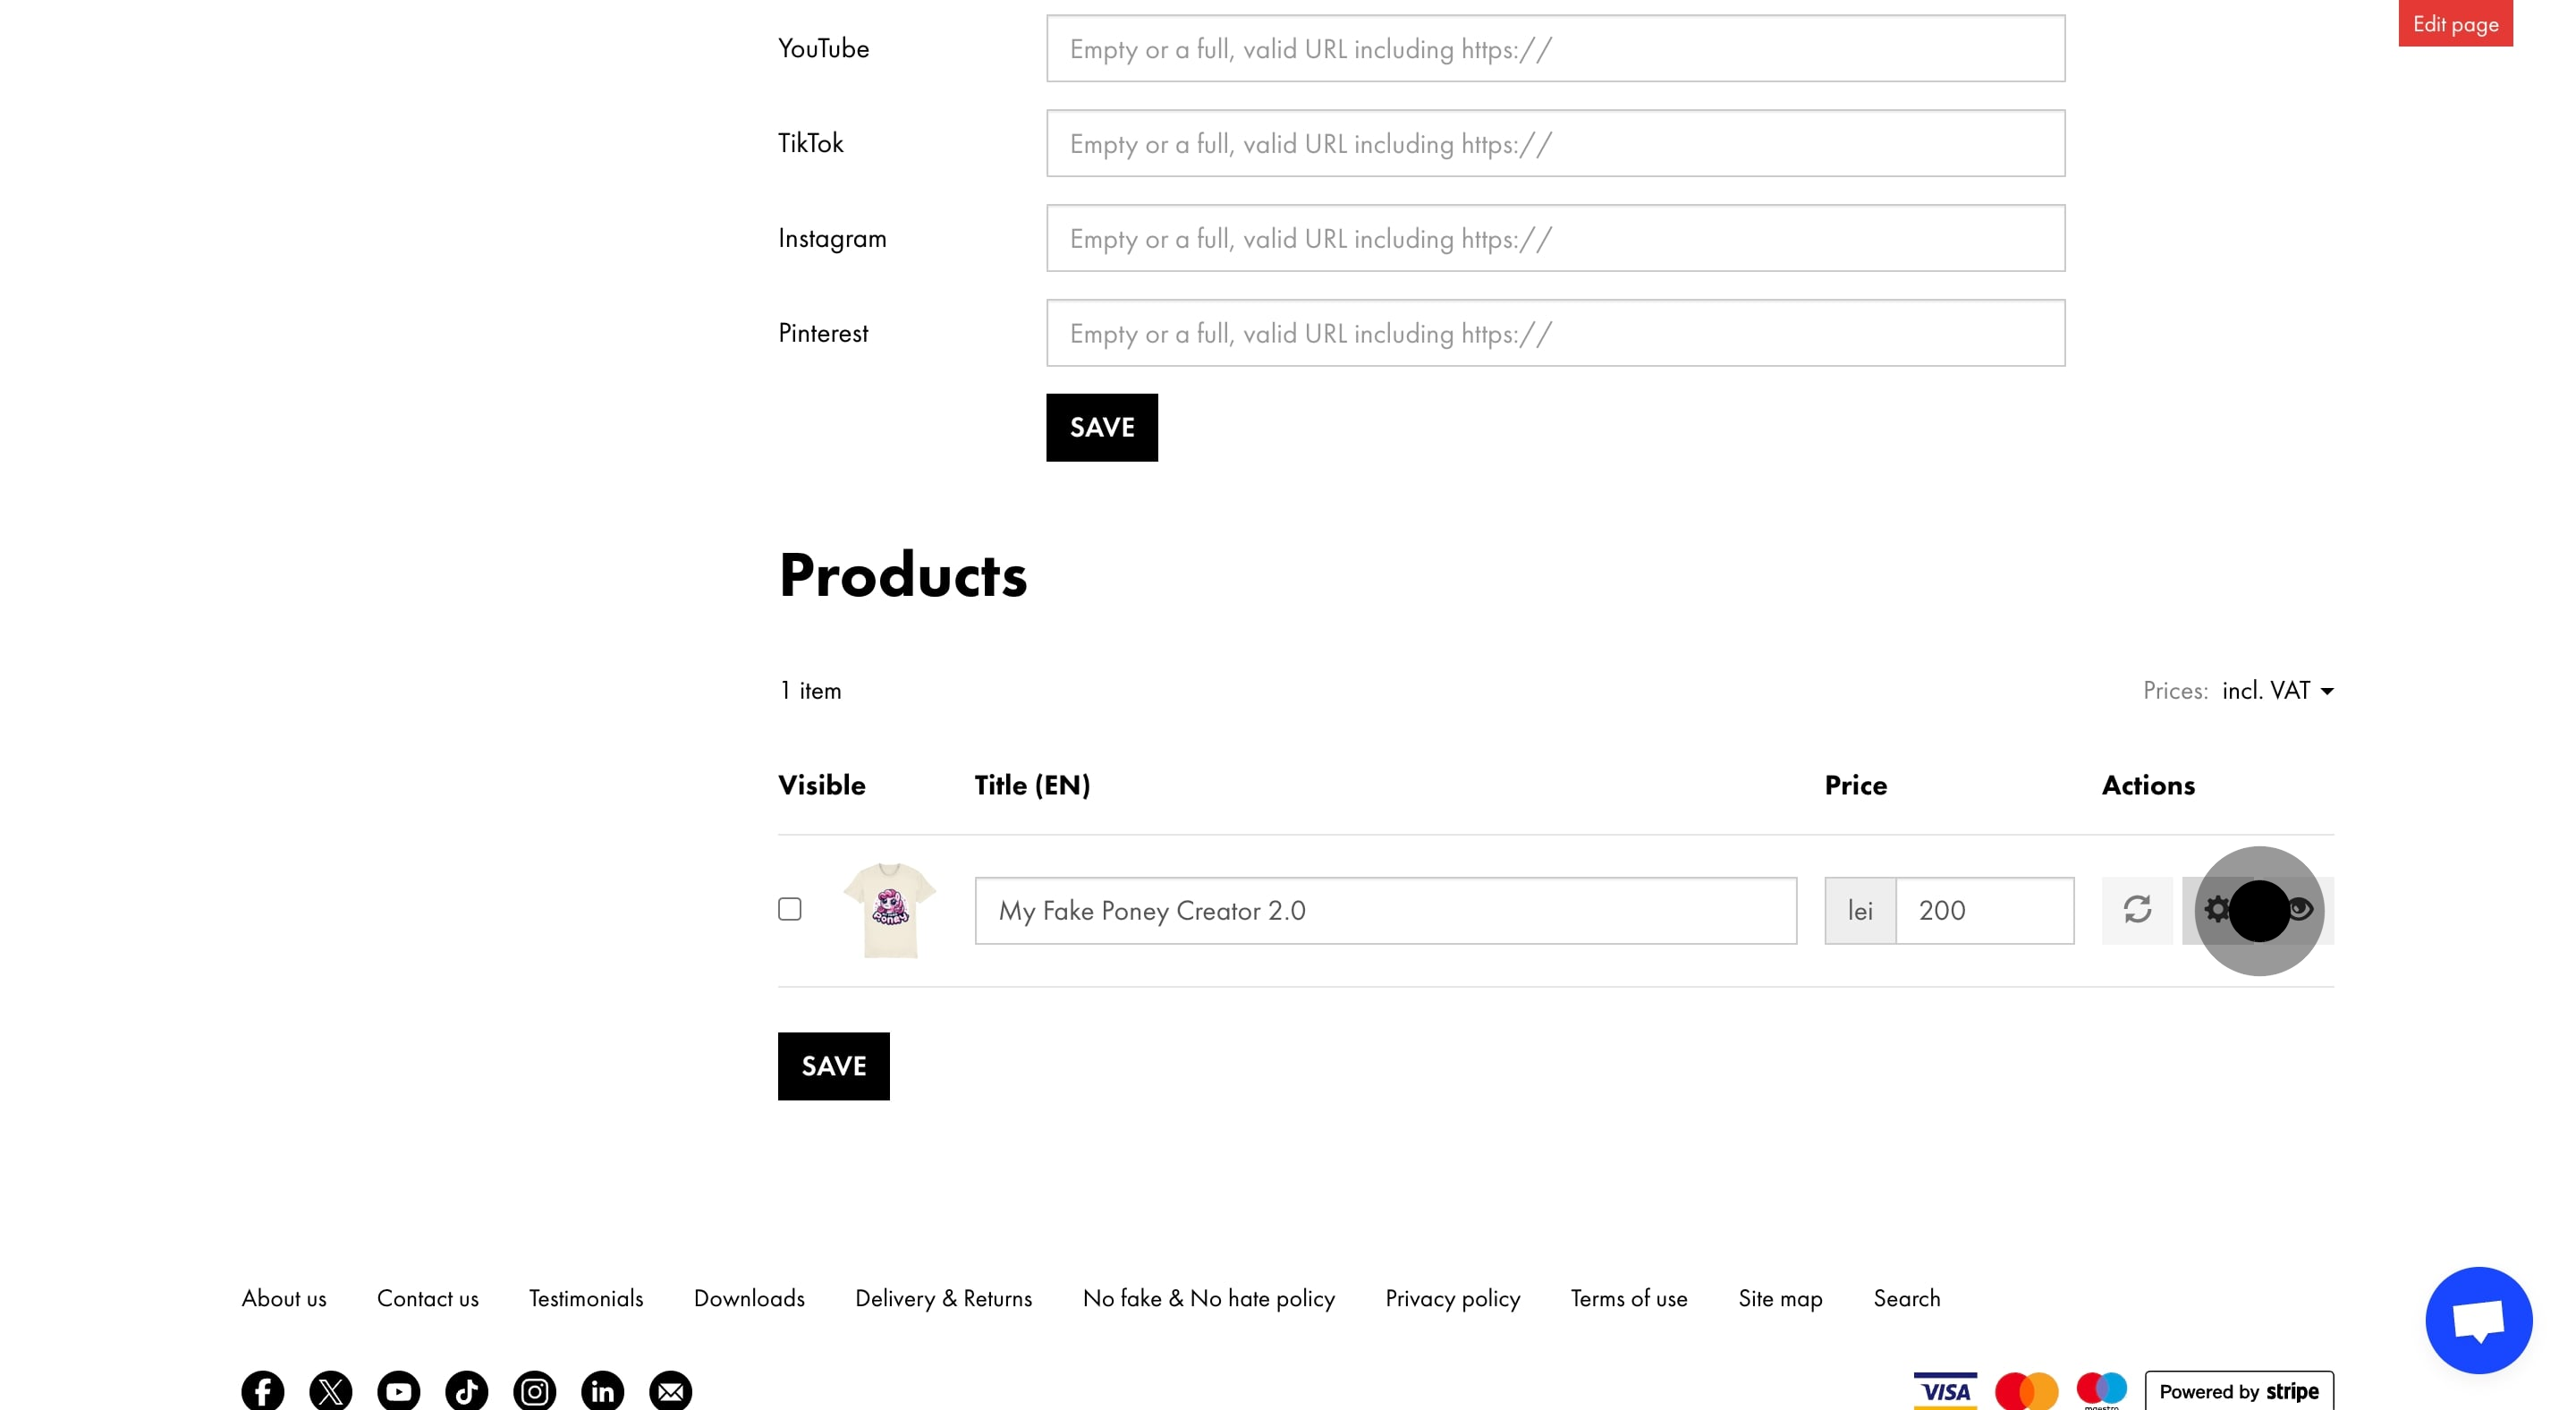Image resolution: width=2576 pixels, height=1410 pixels.
Task: Go to the Site map footer link
Action: 1780,1298
